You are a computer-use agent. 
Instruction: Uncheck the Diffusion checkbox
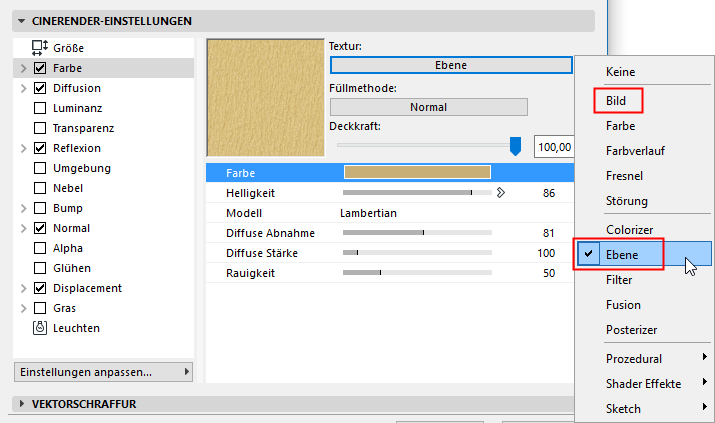(40, 88)
